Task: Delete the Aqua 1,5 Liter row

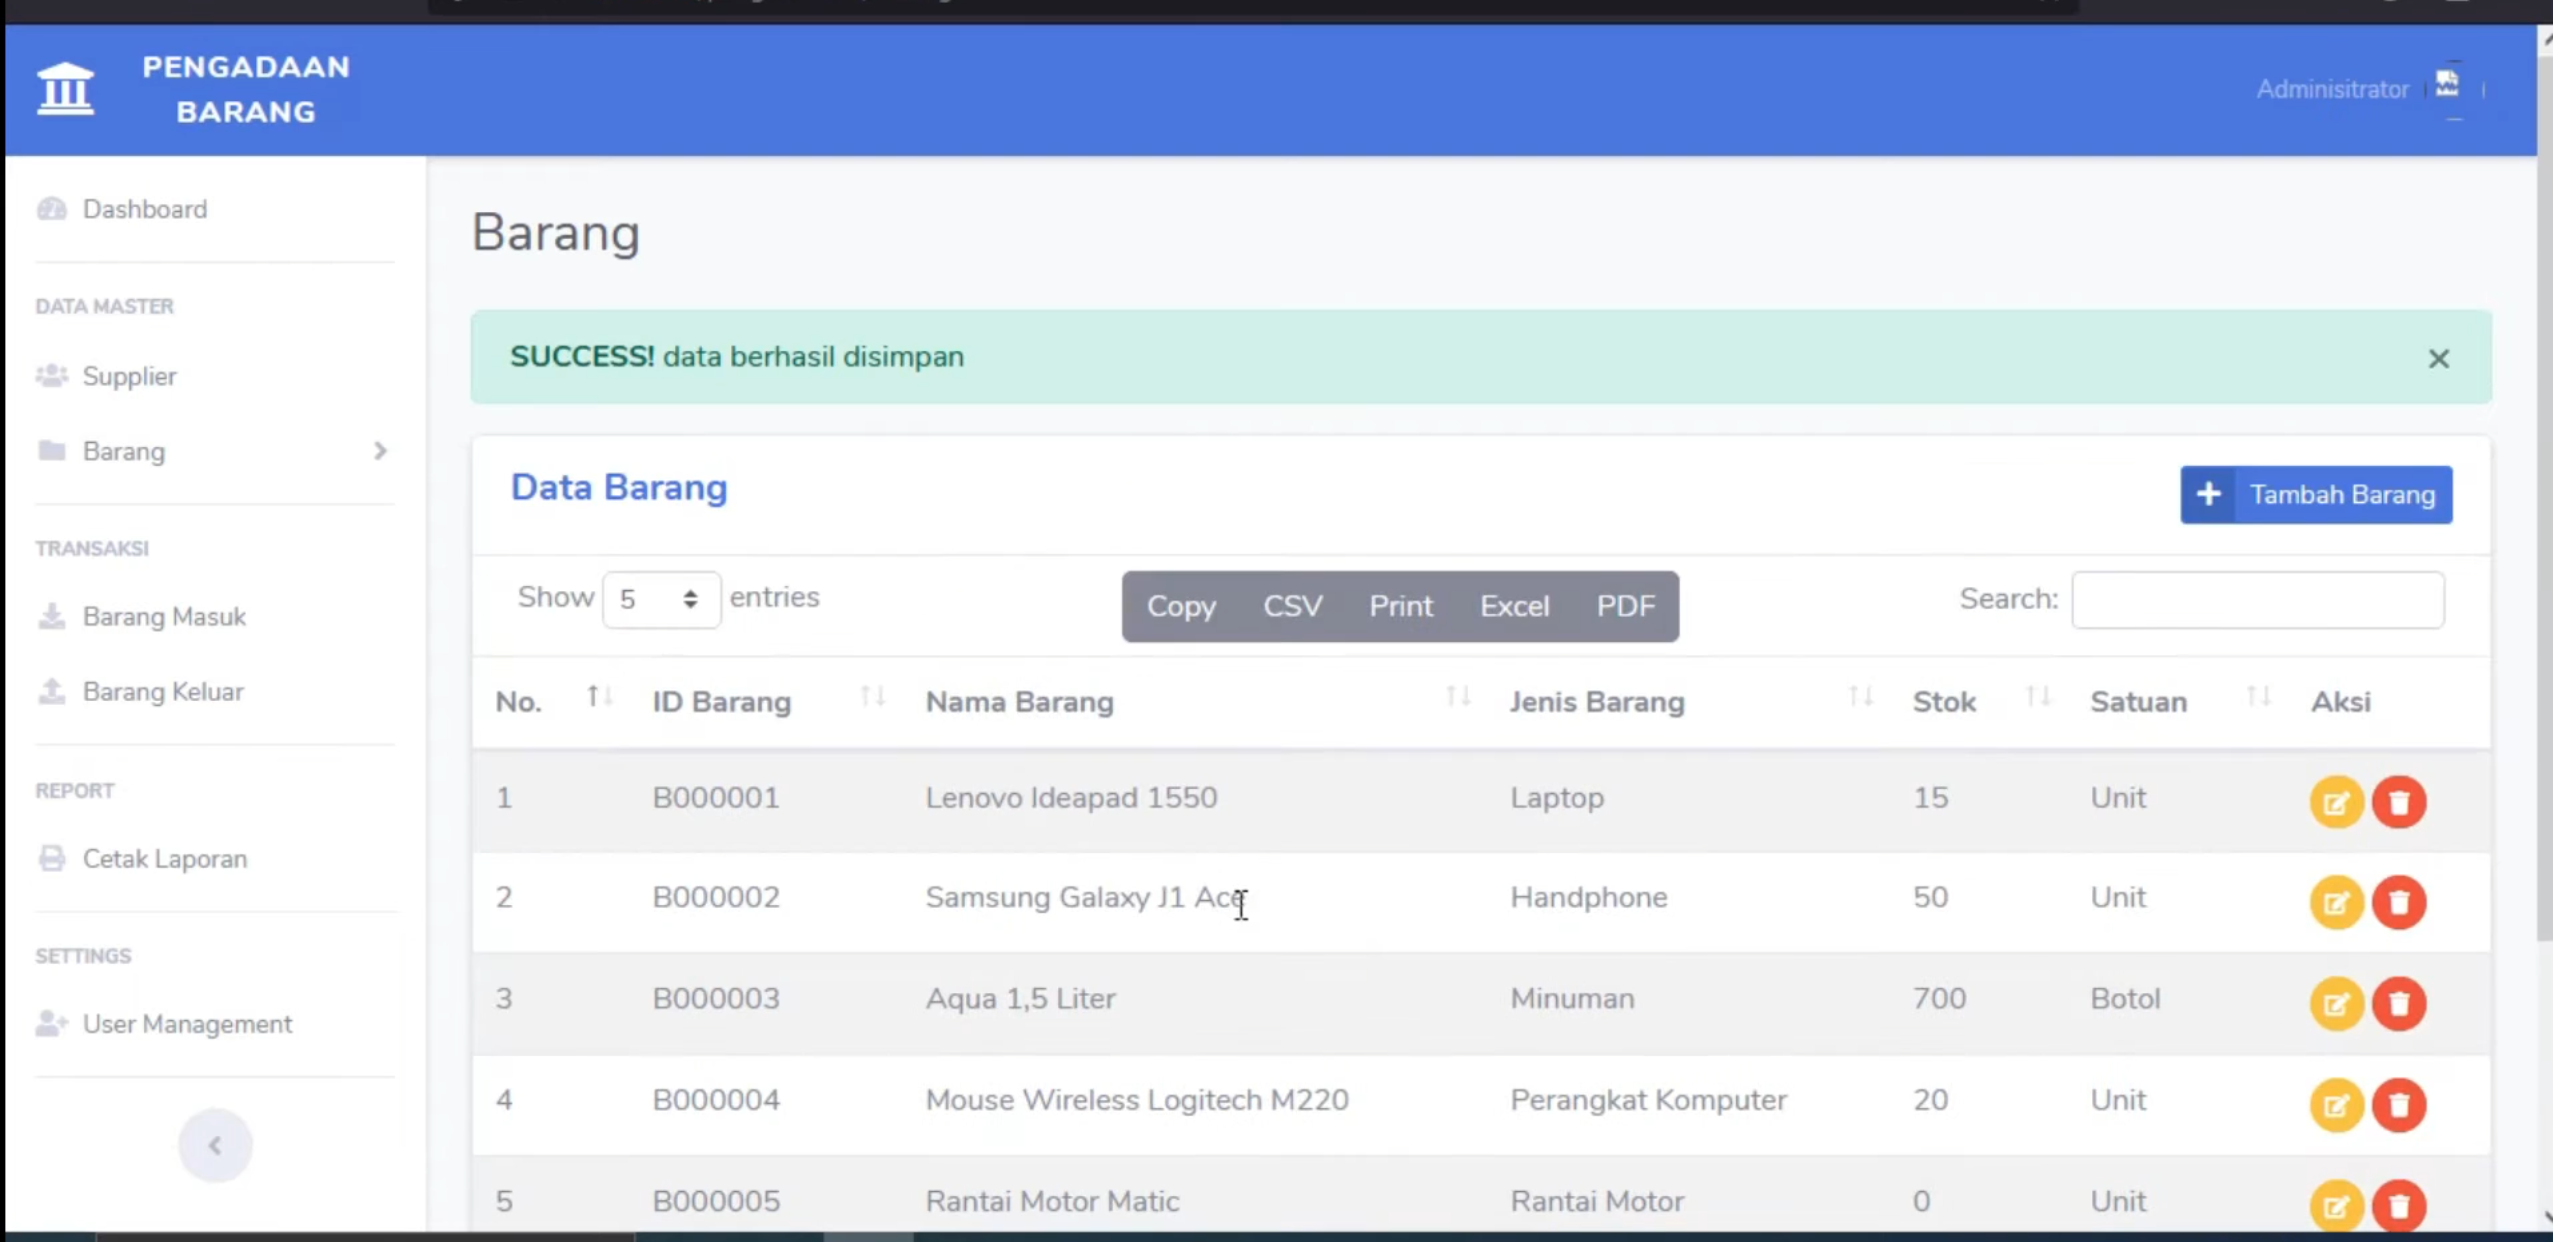Action: 2399,1003
